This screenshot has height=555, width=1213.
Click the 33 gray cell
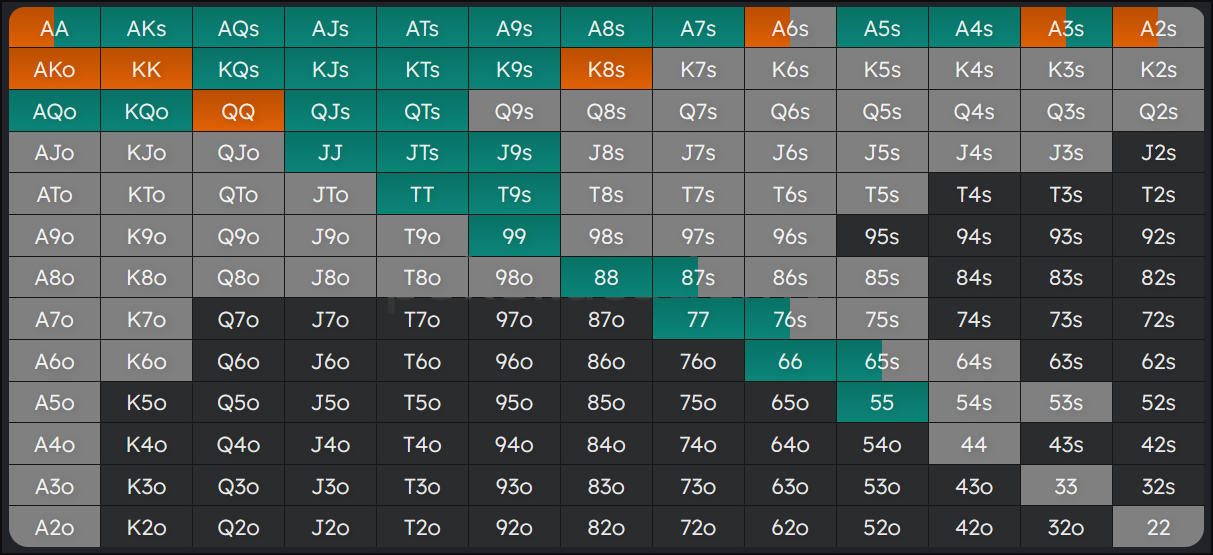coord(1066,486)
